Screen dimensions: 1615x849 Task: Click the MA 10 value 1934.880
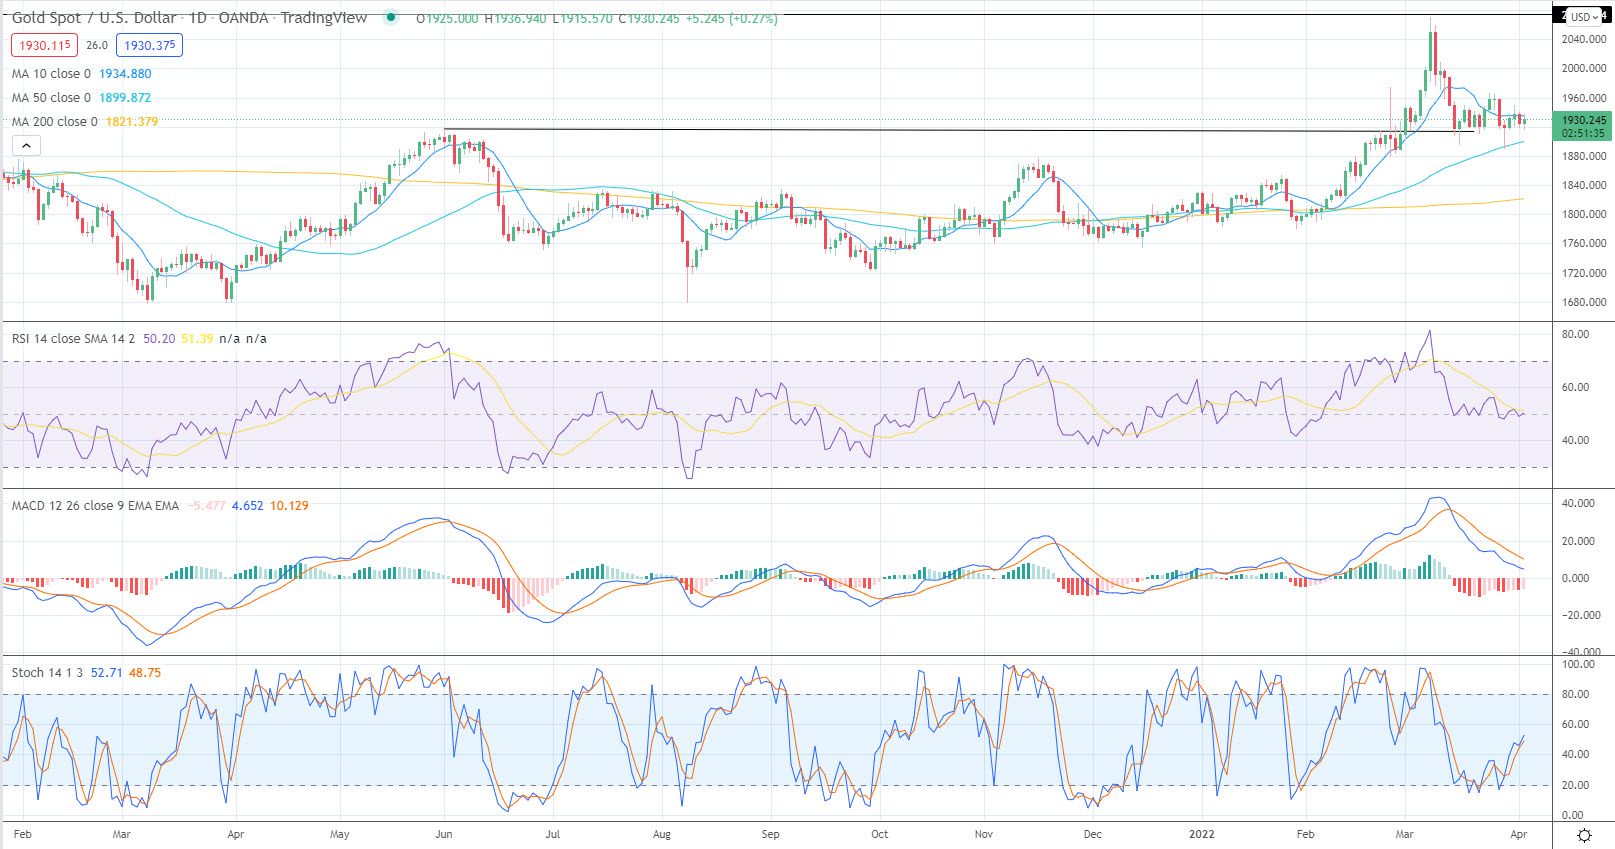pos(125,74)
